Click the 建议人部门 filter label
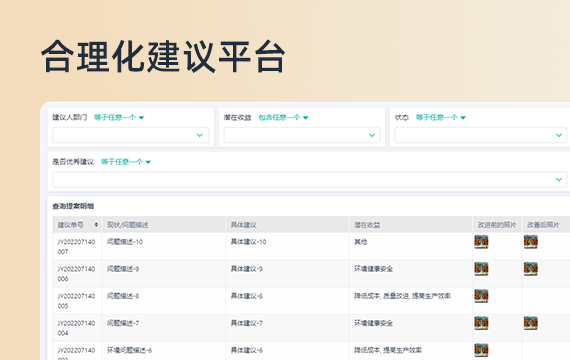The height and width of the screenshot is (360, 570). point(70,117)
